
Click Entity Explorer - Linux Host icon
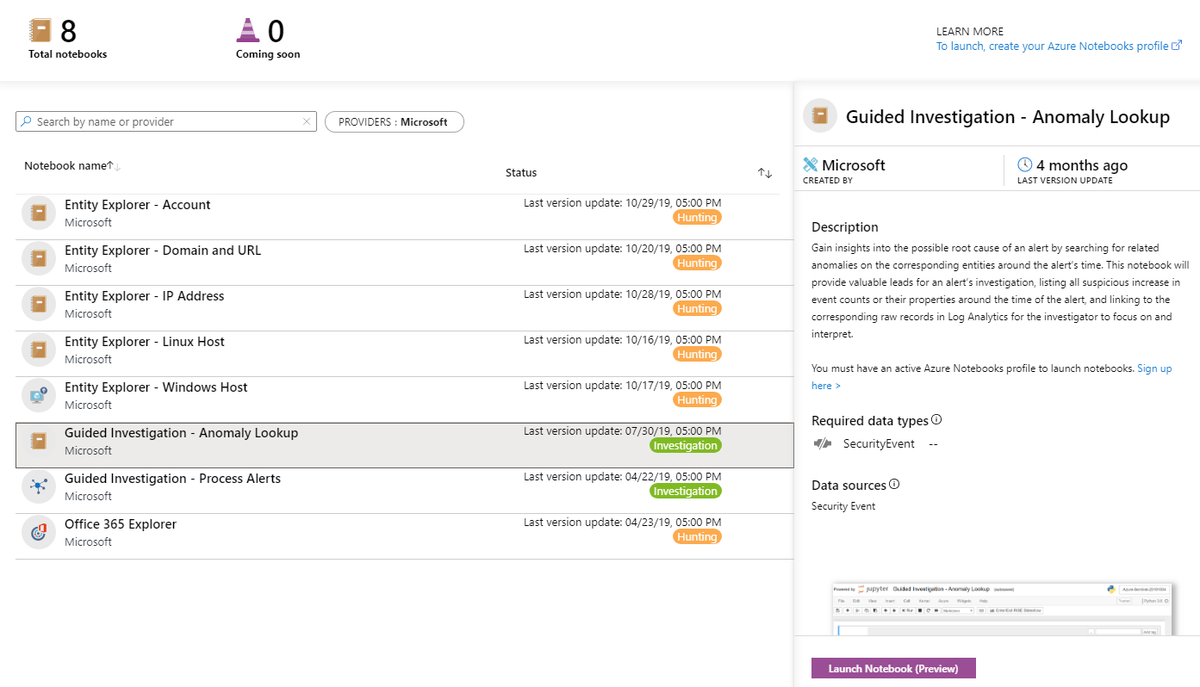(x=38, y=350)
